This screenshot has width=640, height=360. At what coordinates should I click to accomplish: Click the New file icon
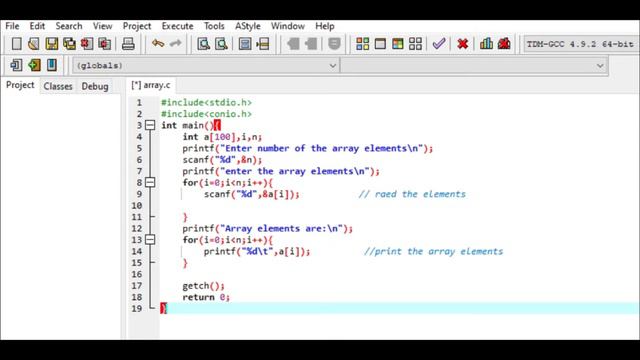click(x=16, y=44)
